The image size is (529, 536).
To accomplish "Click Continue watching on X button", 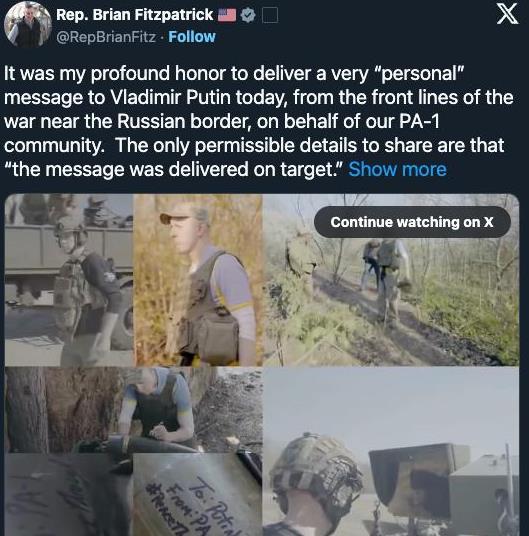I will tap(412, 222).
